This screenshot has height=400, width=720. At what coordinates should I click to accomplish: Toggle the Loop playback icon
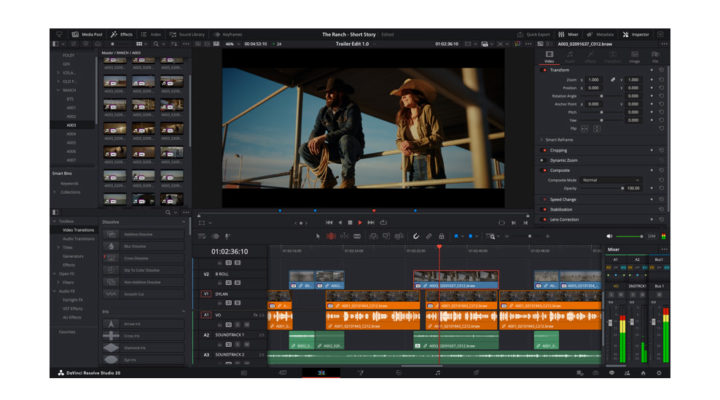[x=383, y=222]
